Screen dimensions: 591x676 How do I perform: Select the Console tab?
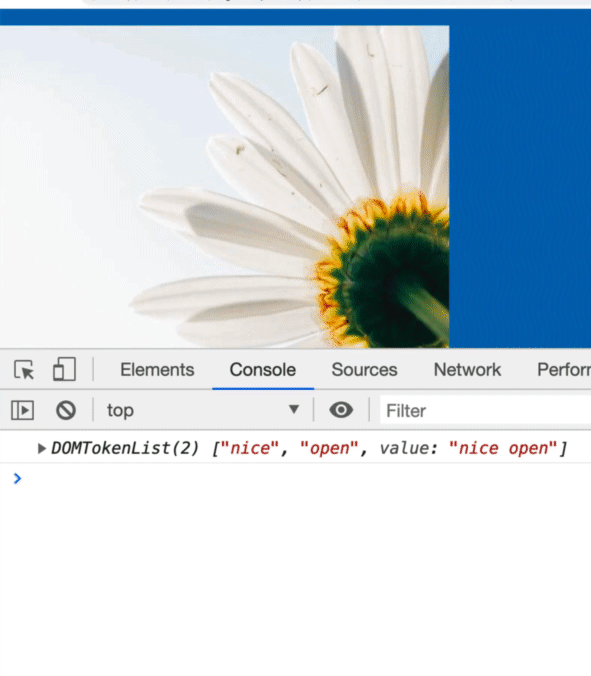263,370
